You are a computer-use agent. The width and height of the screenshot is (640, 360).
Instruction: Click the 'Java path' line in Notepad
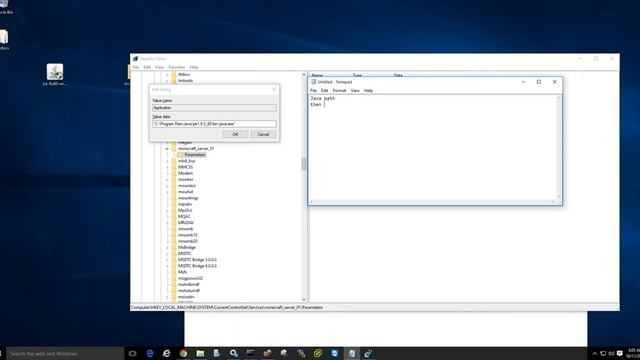tap(322, 98)
